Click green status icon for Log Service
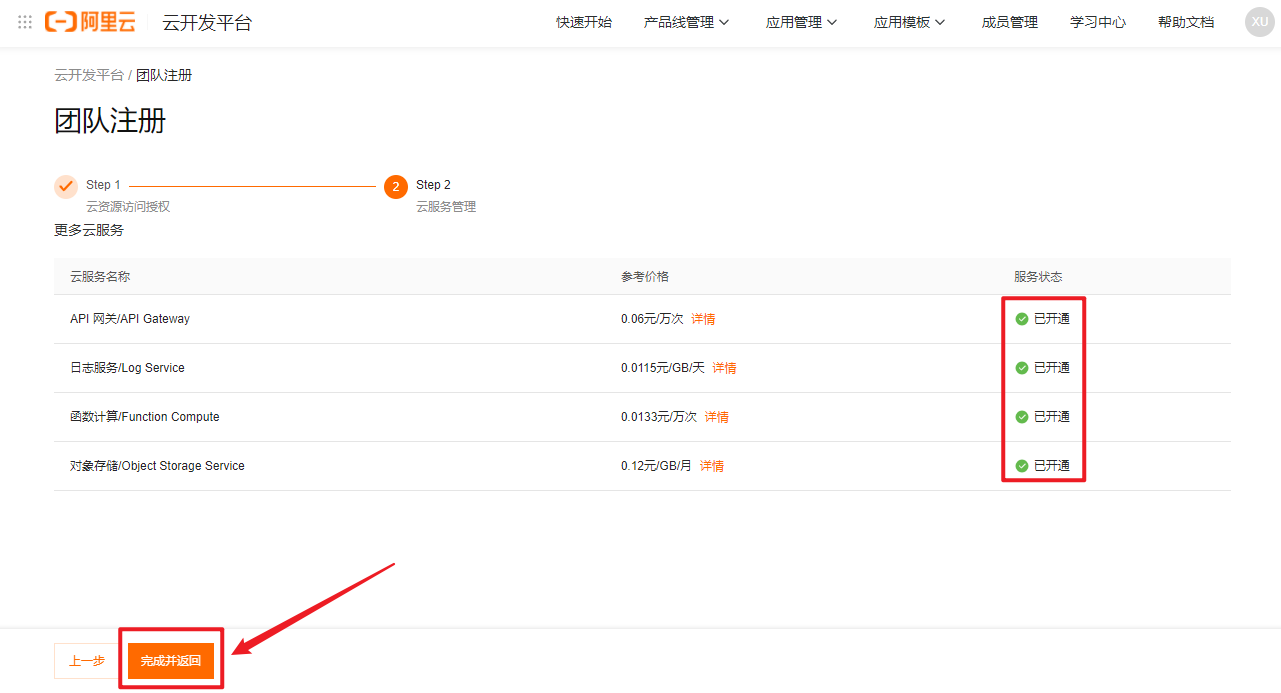 [x=1022, y=368]
